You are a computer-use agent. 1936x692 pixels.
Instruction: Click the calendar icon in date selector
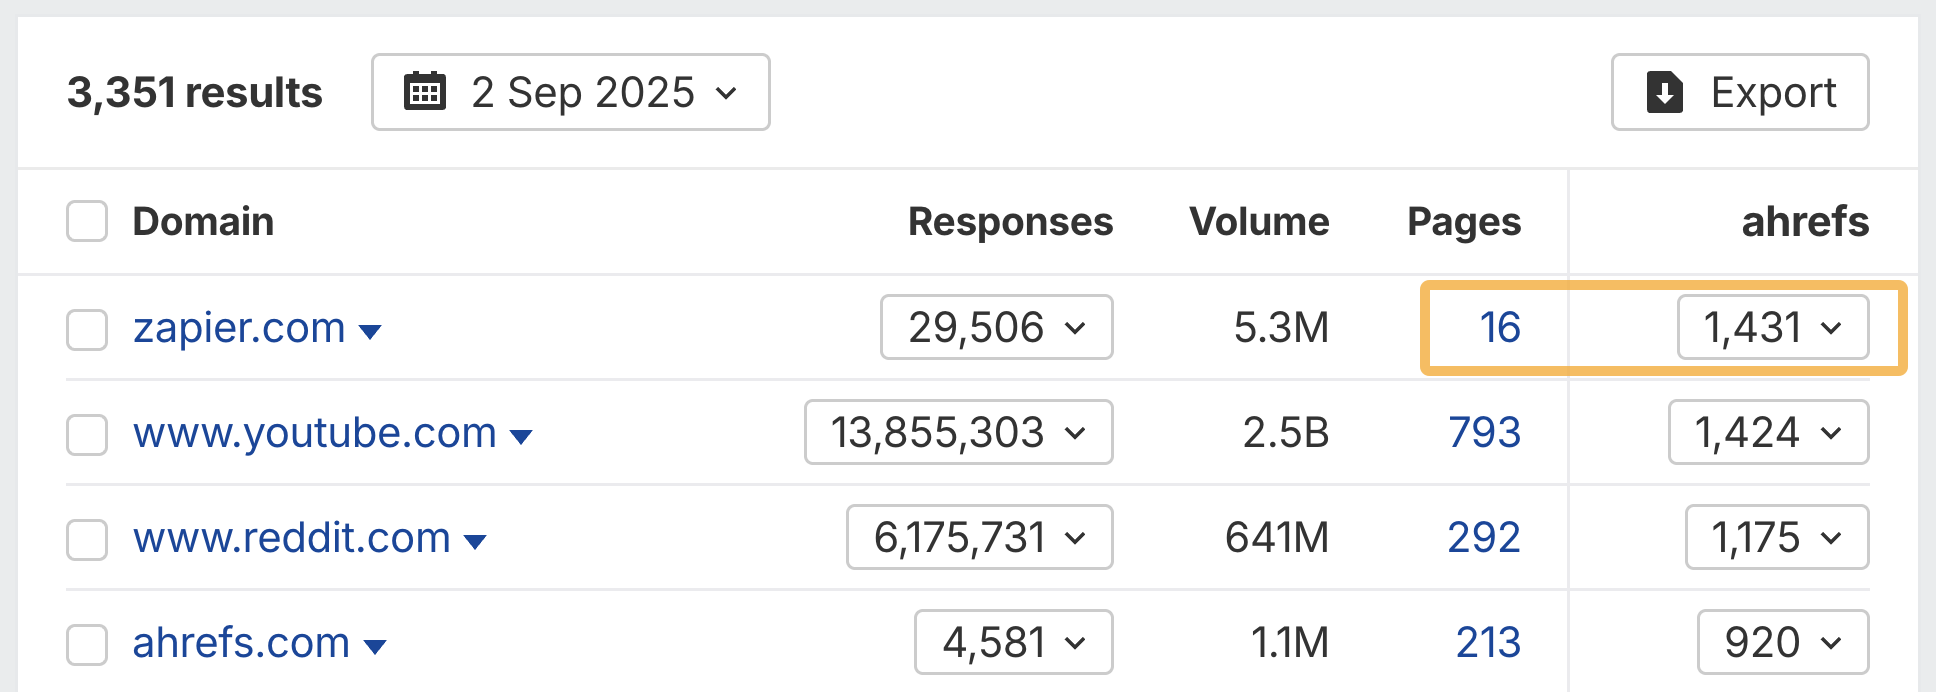pyautogui.click(x=425, y=92)
